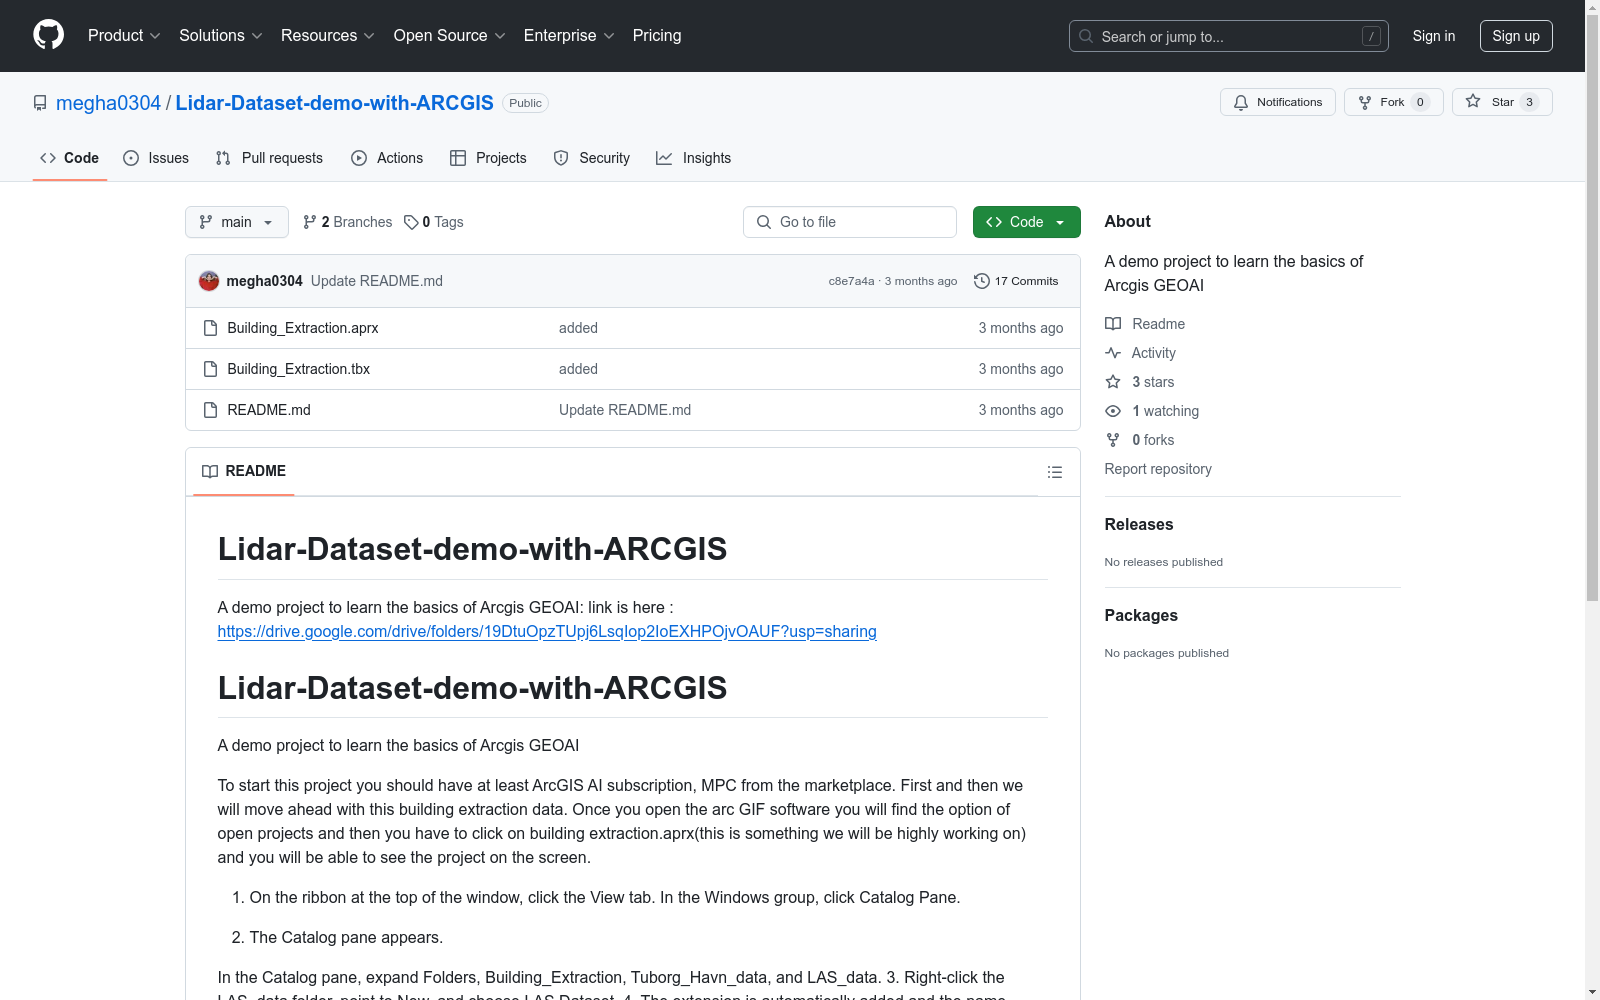Expand the Solutions dropdown

[221, 35]
